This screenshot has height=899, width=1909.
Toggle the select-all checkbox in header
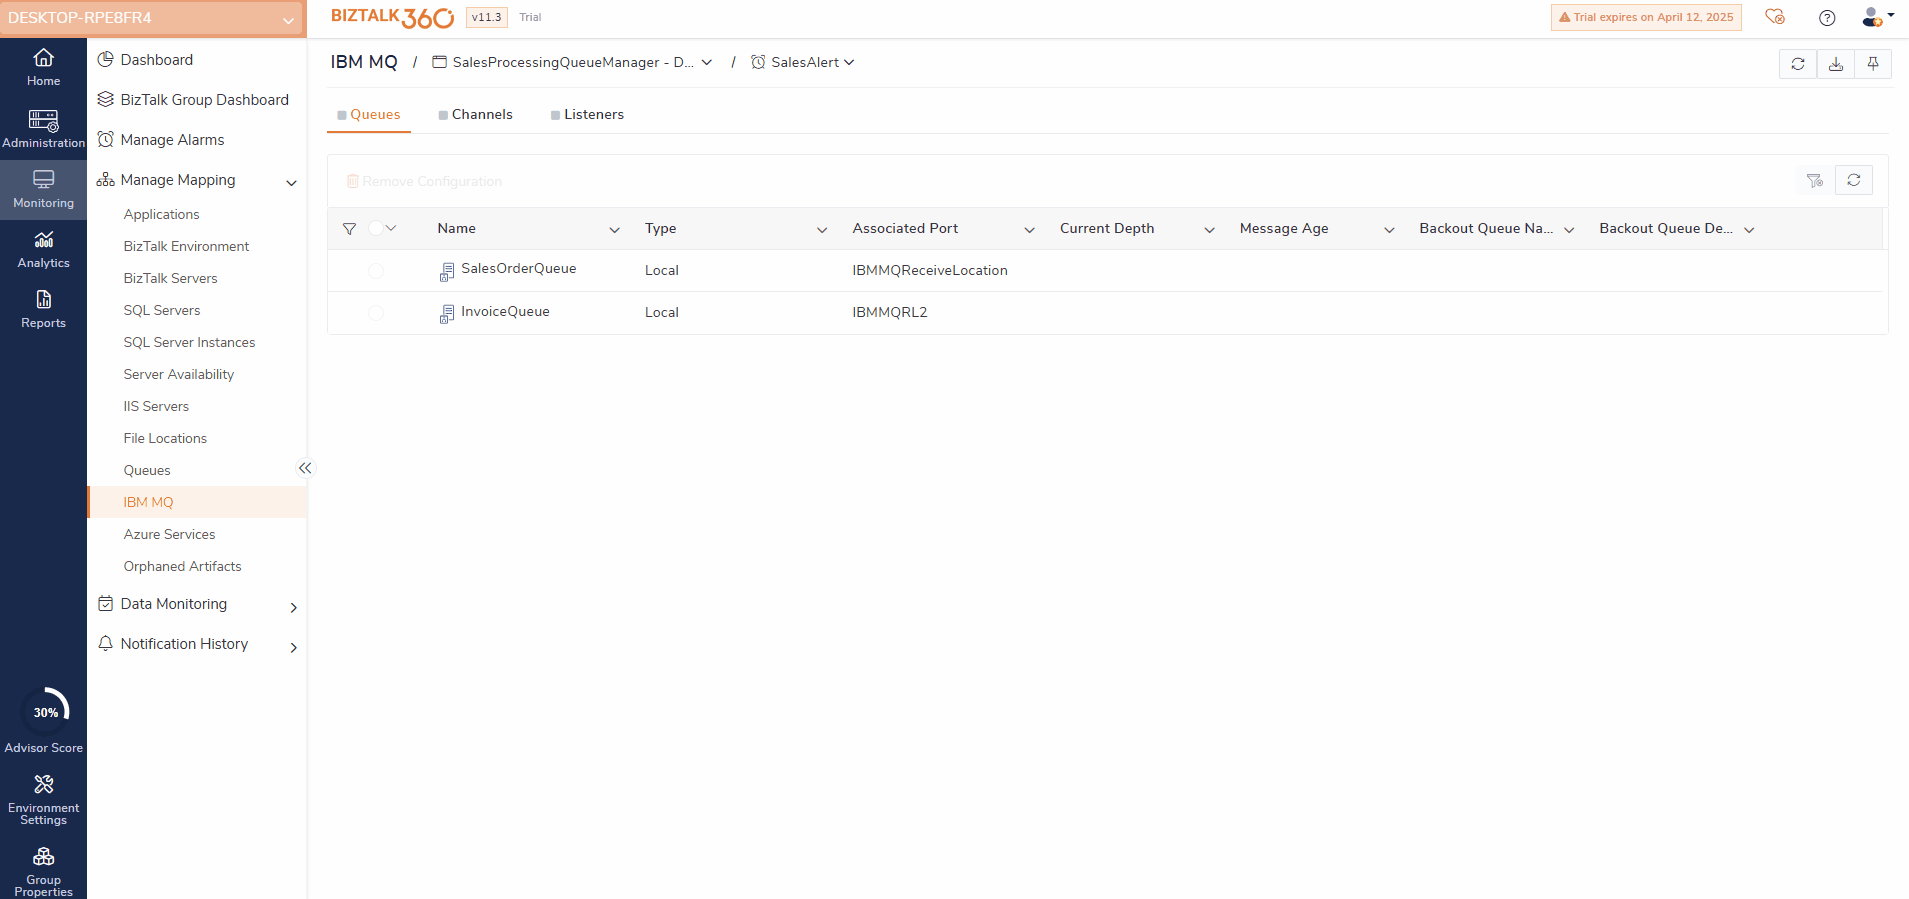pos(376,228)
